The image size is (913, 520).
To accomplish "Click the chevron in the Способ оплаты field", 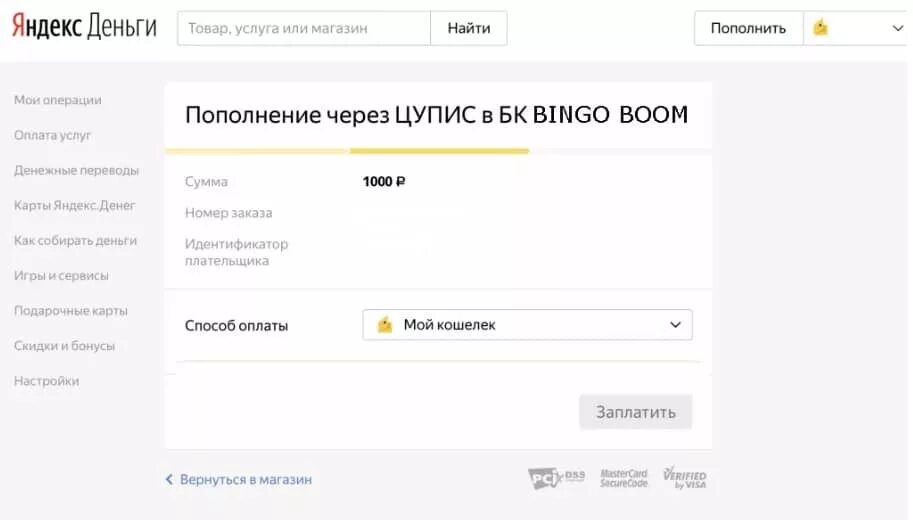I will 675,325.
